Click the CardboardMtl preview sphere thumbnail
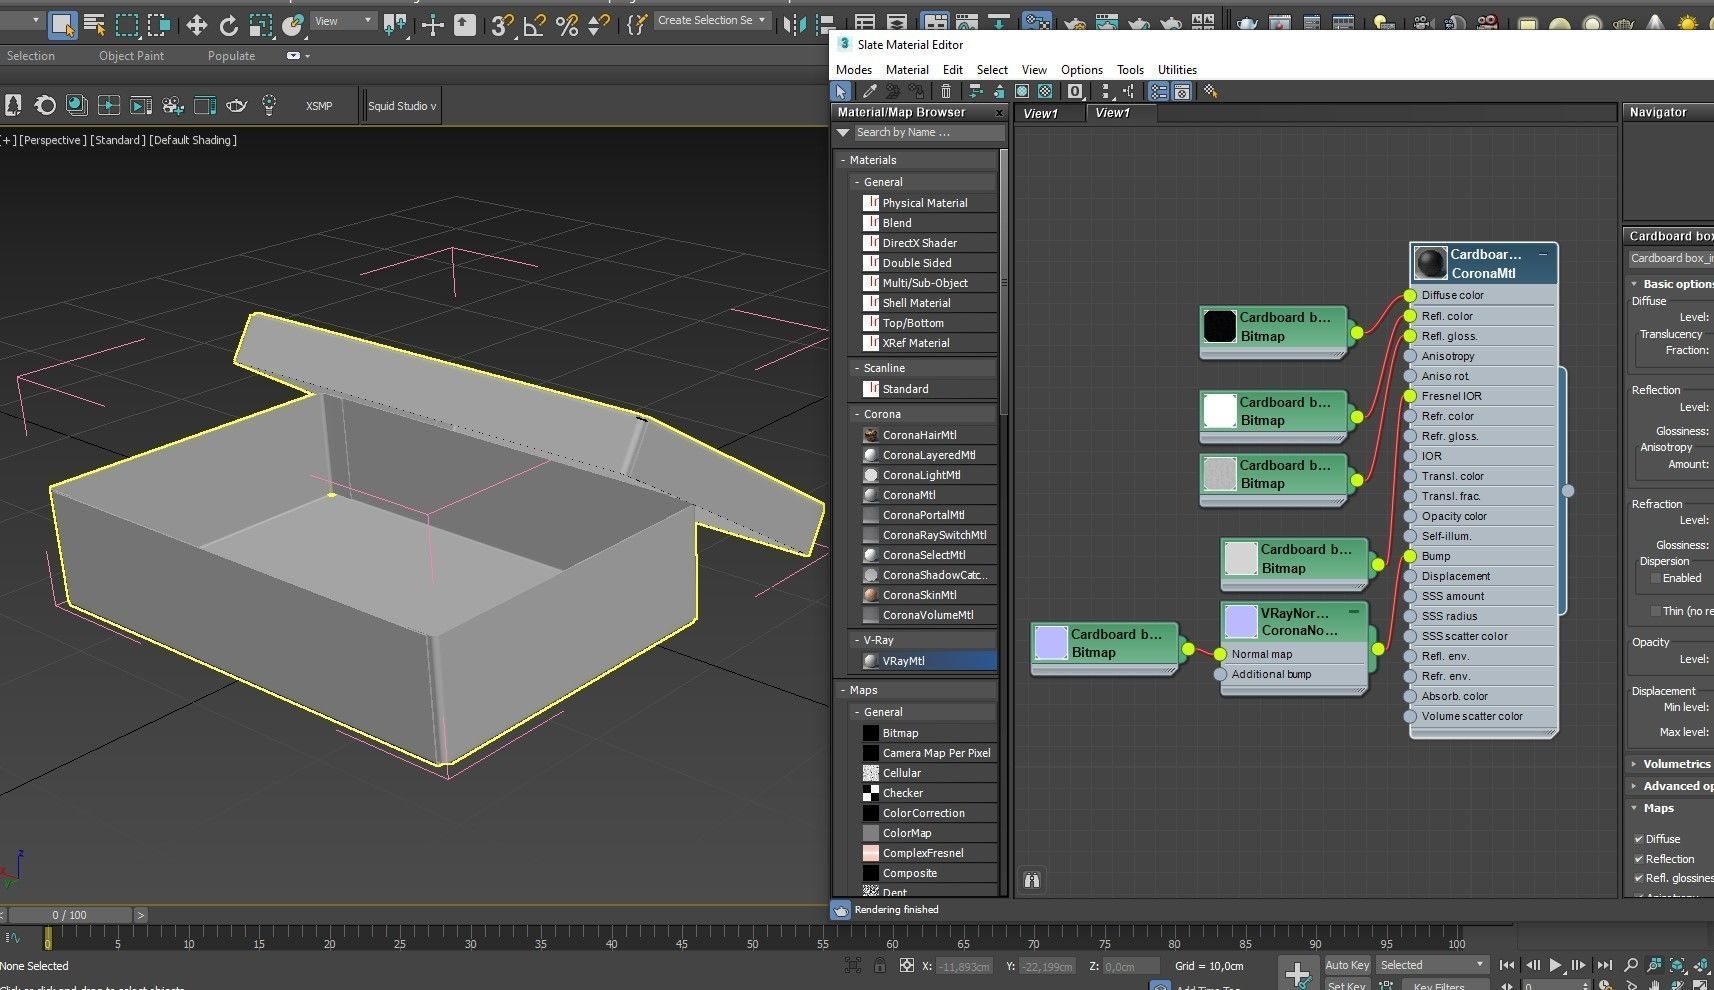The image size is (1714, 990). pos(1430,263)
